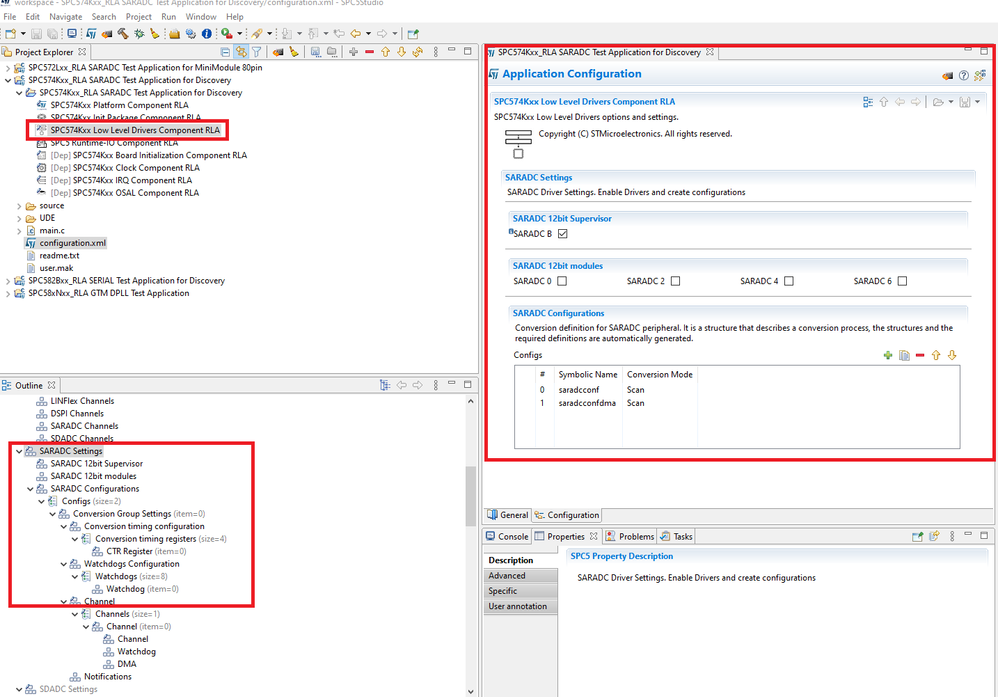This screenshot has height=697, width=998.
Task: Expand the source folder
Action: [19, 206]
